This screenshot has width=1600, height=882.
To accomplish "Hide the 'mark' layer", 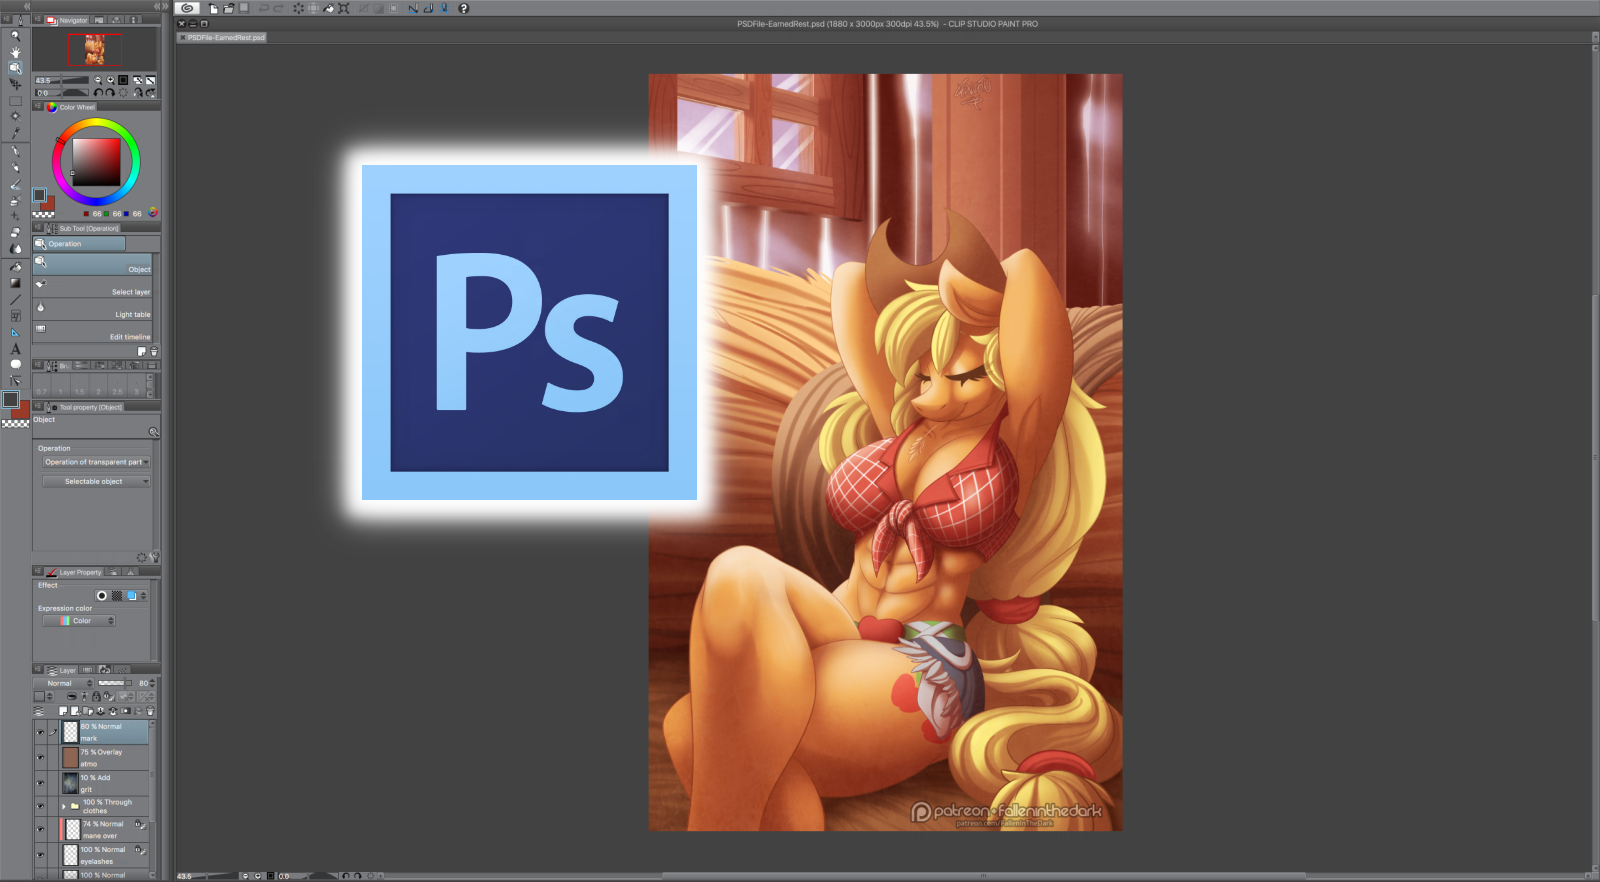I will pyautogui.click(x=40, y=732).
